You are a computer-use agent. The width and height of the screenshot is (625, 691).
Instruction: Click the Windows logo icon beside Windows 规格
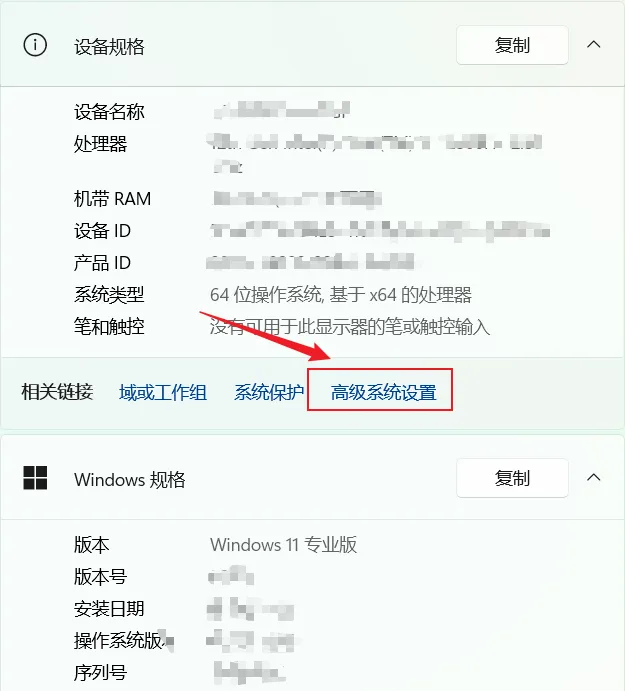point(35,478)
